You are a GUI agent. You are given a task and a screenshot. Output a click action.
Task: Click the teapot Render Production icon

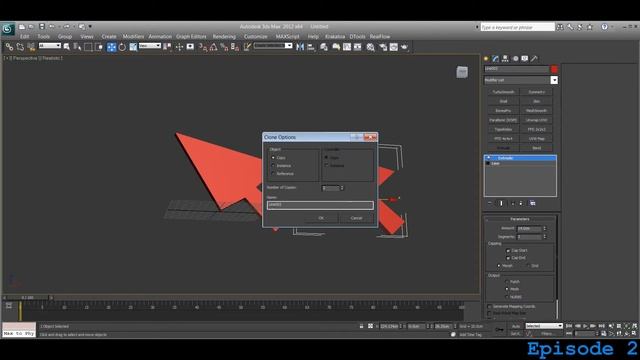click(x=404, y=47)
